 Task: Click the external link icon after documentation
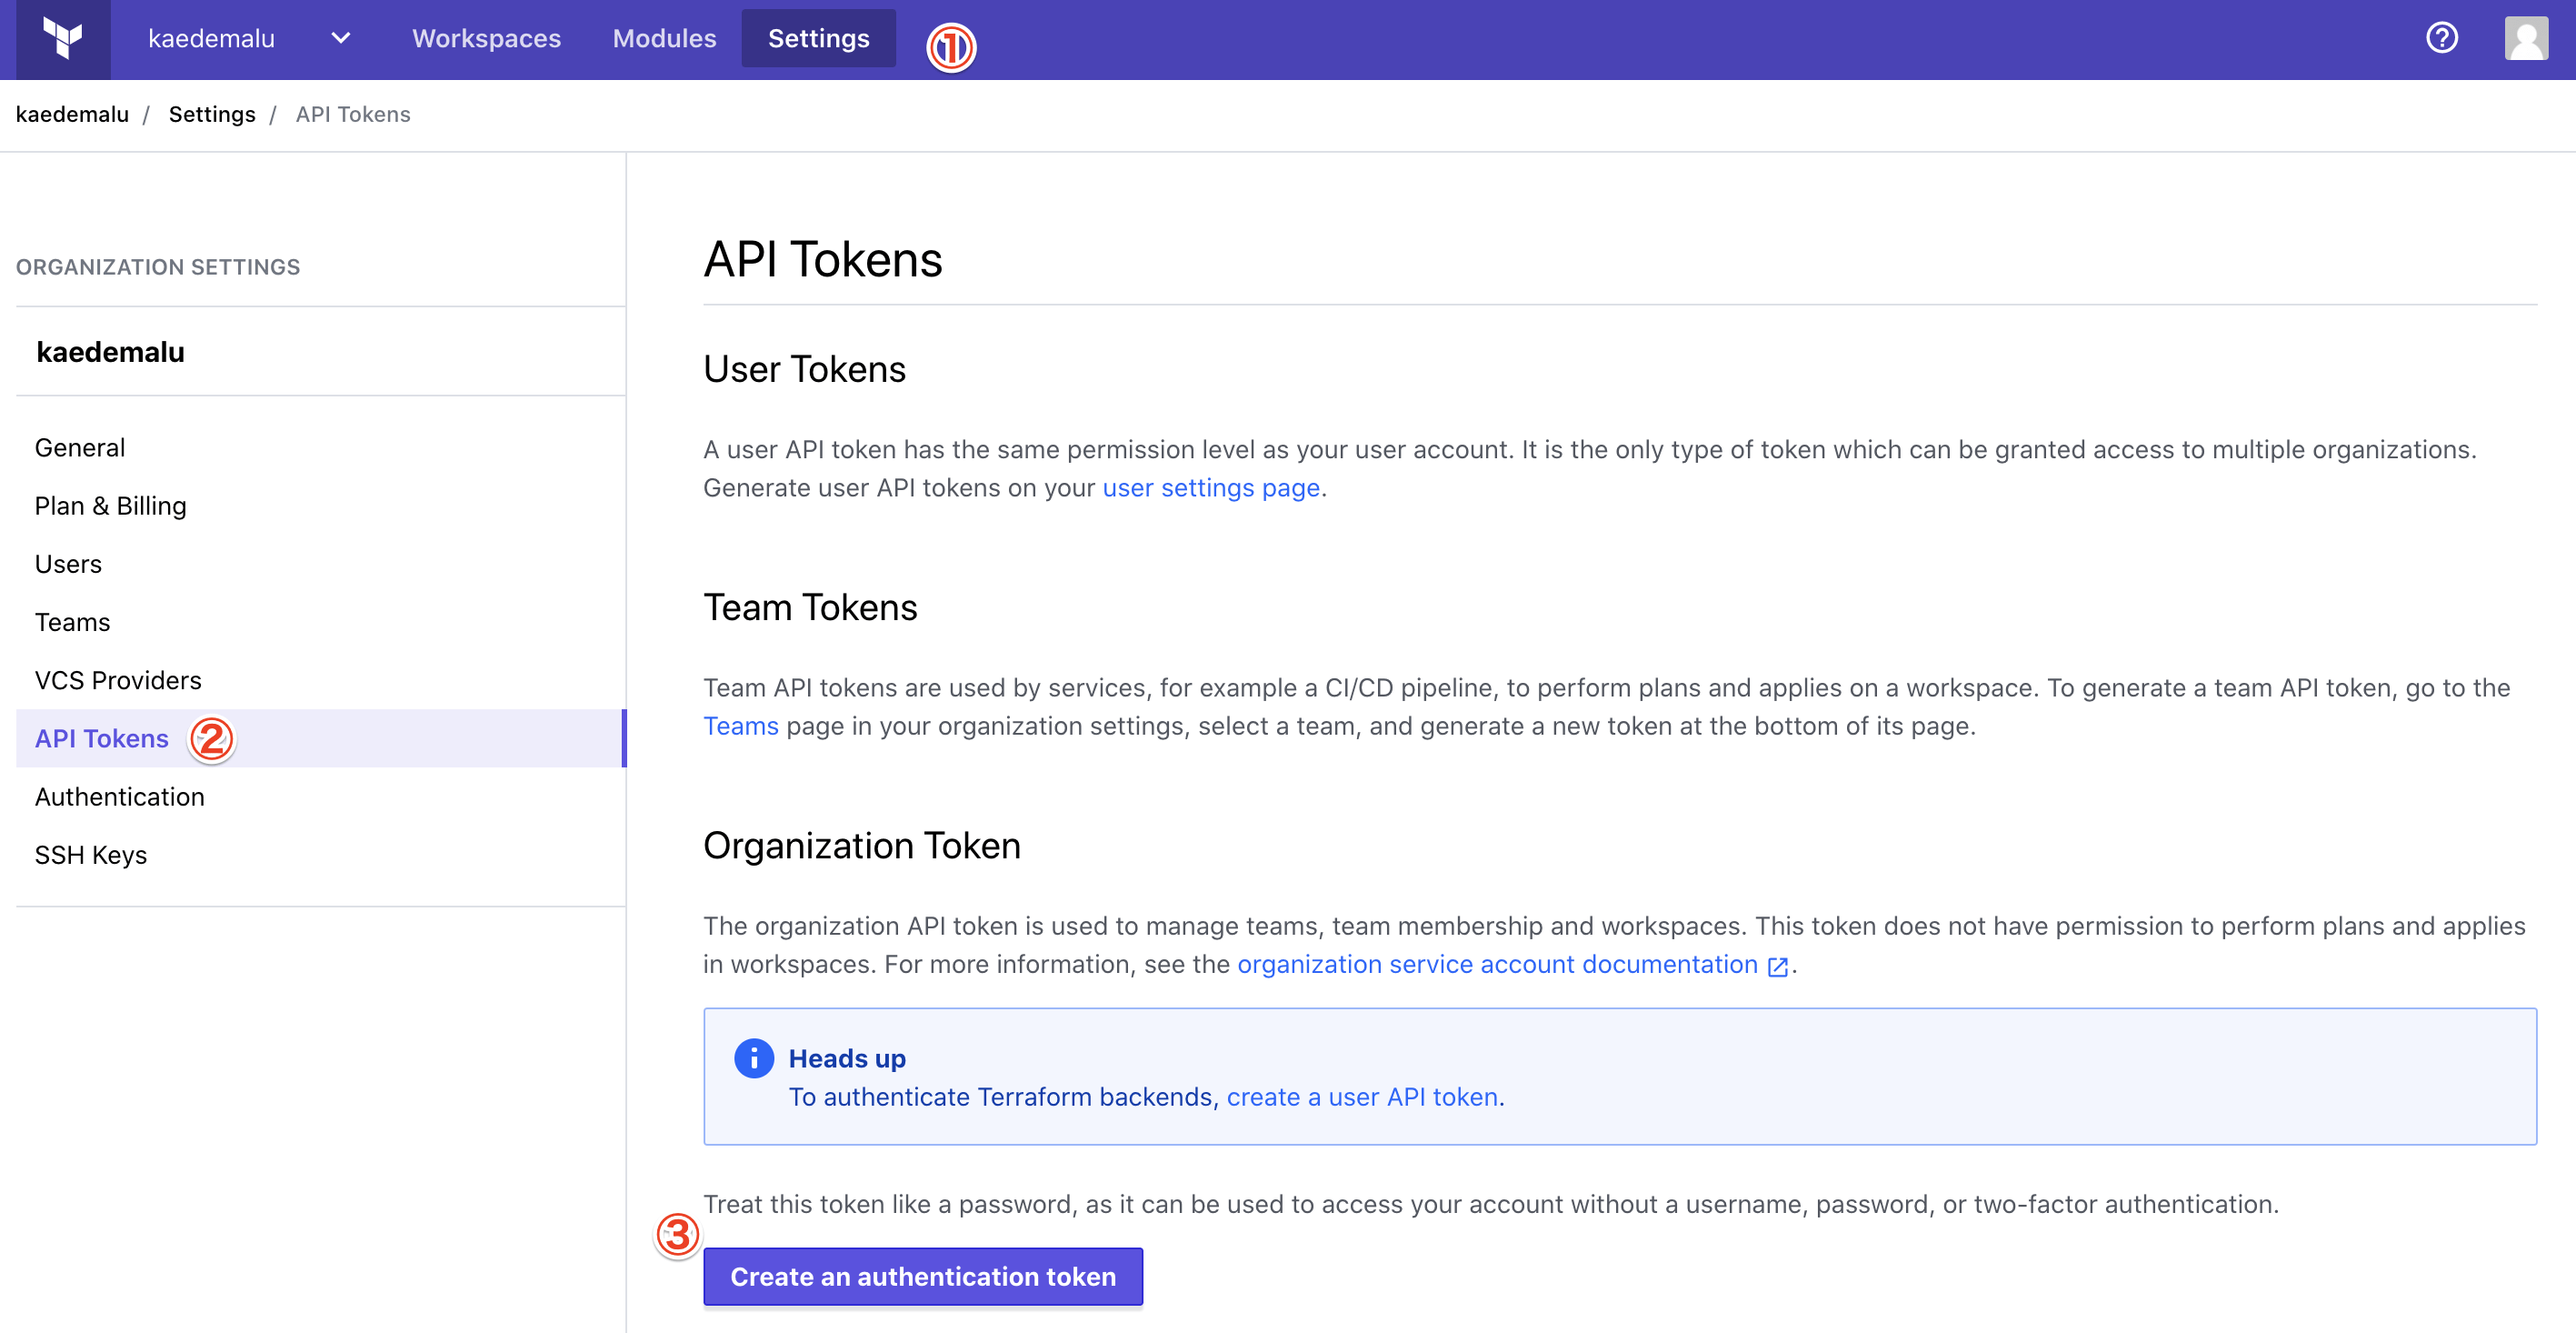[1777, 966]
